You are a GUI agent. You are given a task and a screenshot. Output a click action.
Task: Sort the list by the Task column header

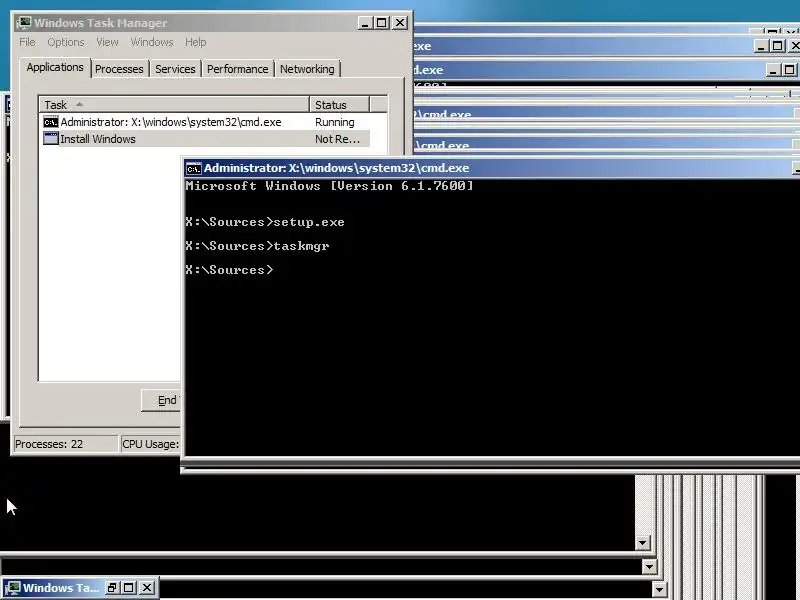coord(174,105)
